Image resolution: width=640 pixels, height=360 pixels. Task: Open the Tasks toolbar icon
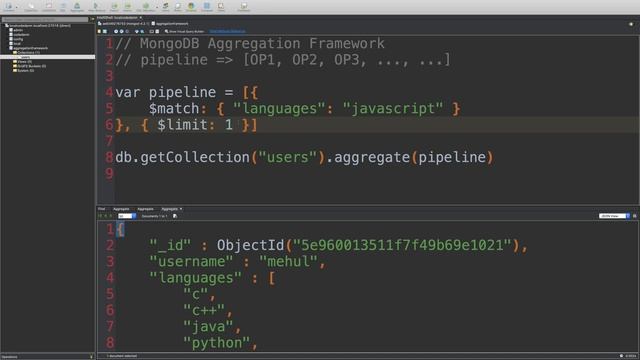click(221, 6)
